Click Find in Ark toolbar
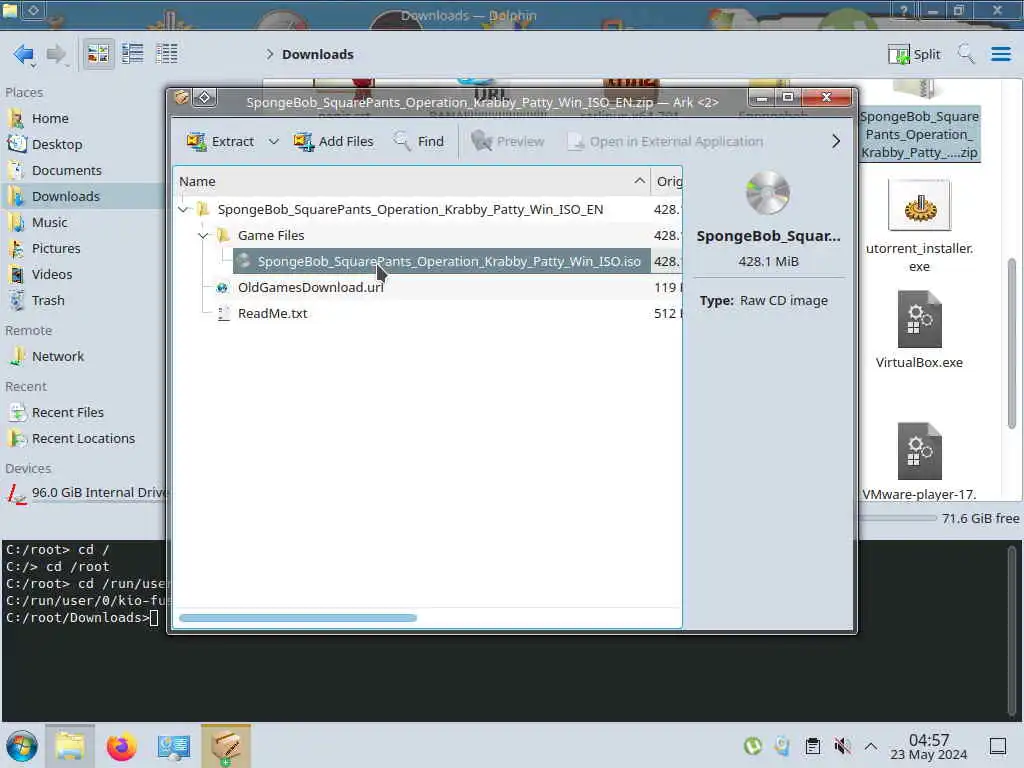Image resolution: width=1024 pixels, height=768 pixels. [419, 141]
